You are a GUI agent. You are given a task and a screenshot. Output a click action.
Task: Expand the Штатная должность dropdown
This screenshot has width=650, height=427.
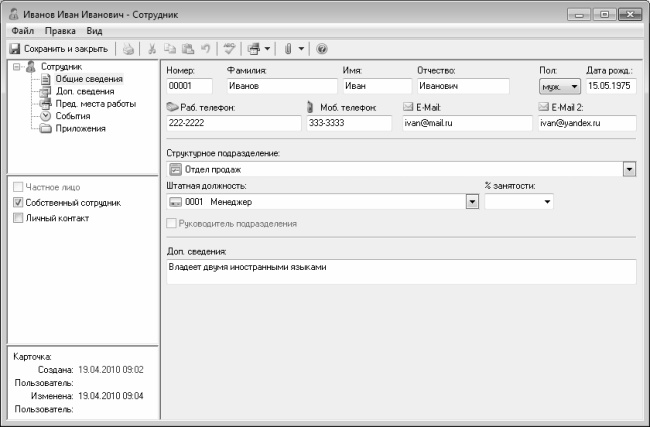[x=472, y=202]
